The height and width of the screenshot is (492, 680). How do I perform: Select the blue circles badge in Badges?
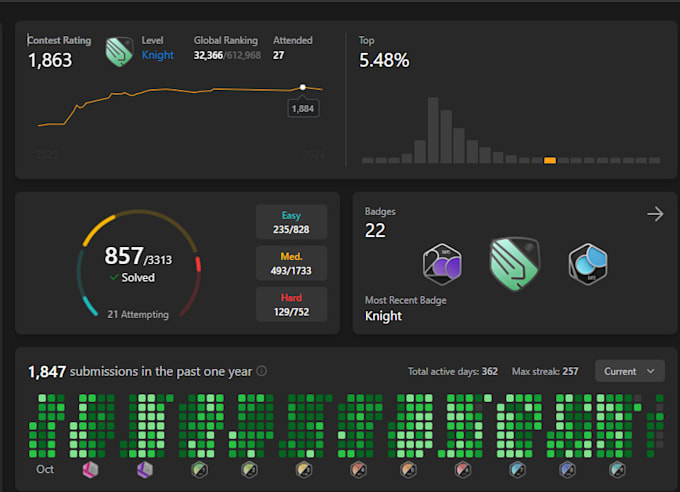(x=588, y=264)
